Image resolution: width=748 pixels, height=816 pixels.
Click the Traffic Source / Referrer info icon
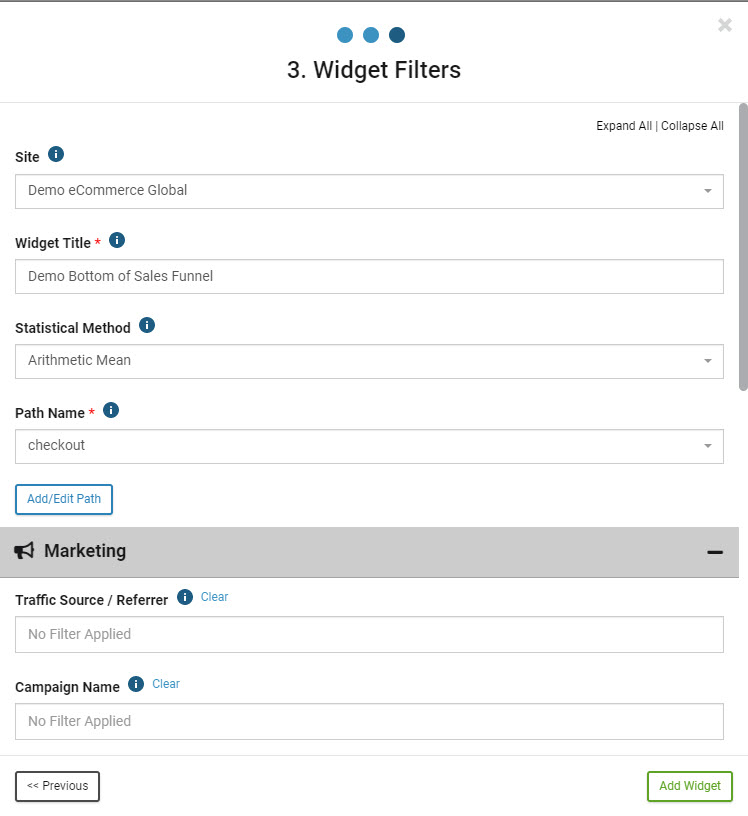pyautogui.click(x=185, y=597)
